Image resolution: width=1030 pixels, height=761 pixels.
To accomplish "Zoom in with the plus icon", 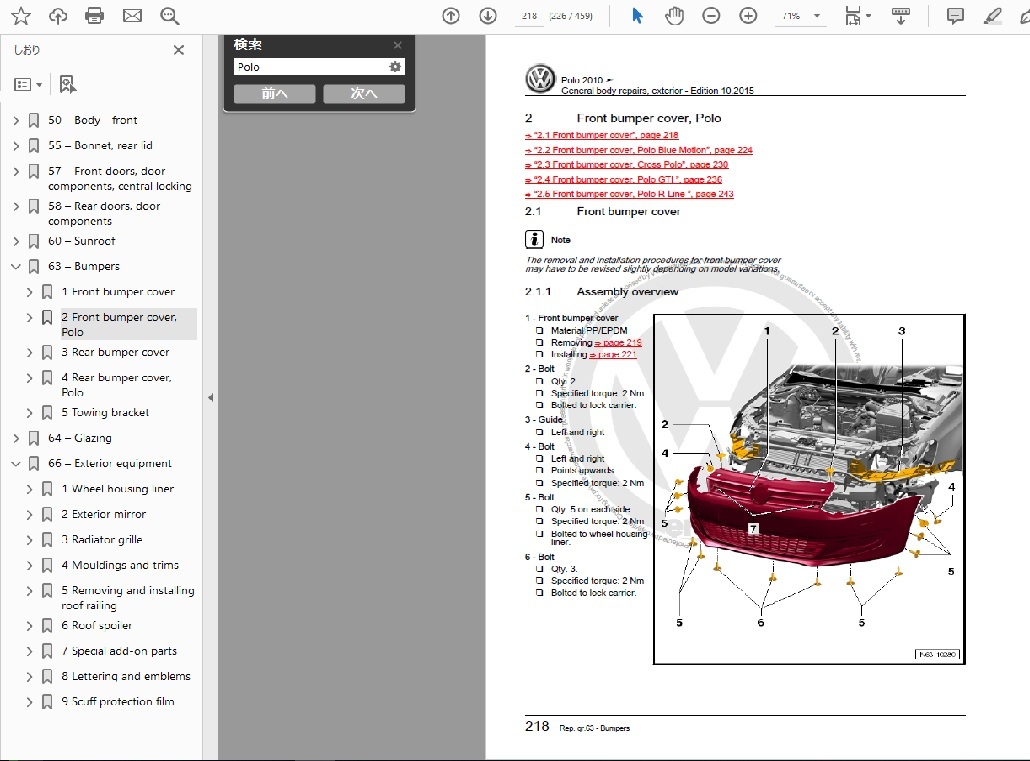I will coord(748,16).
